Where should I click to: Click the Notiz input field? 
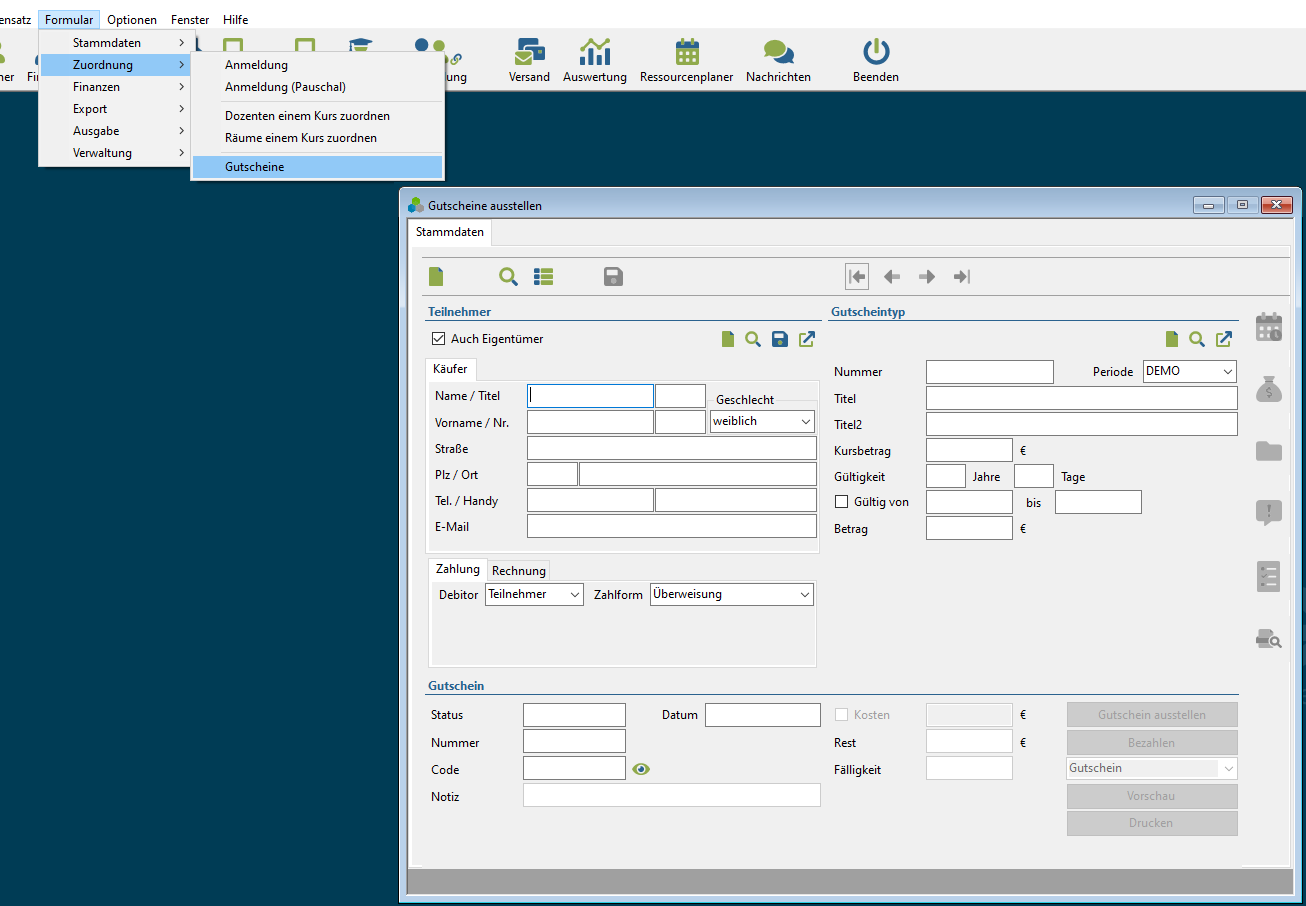pos(672,795)
